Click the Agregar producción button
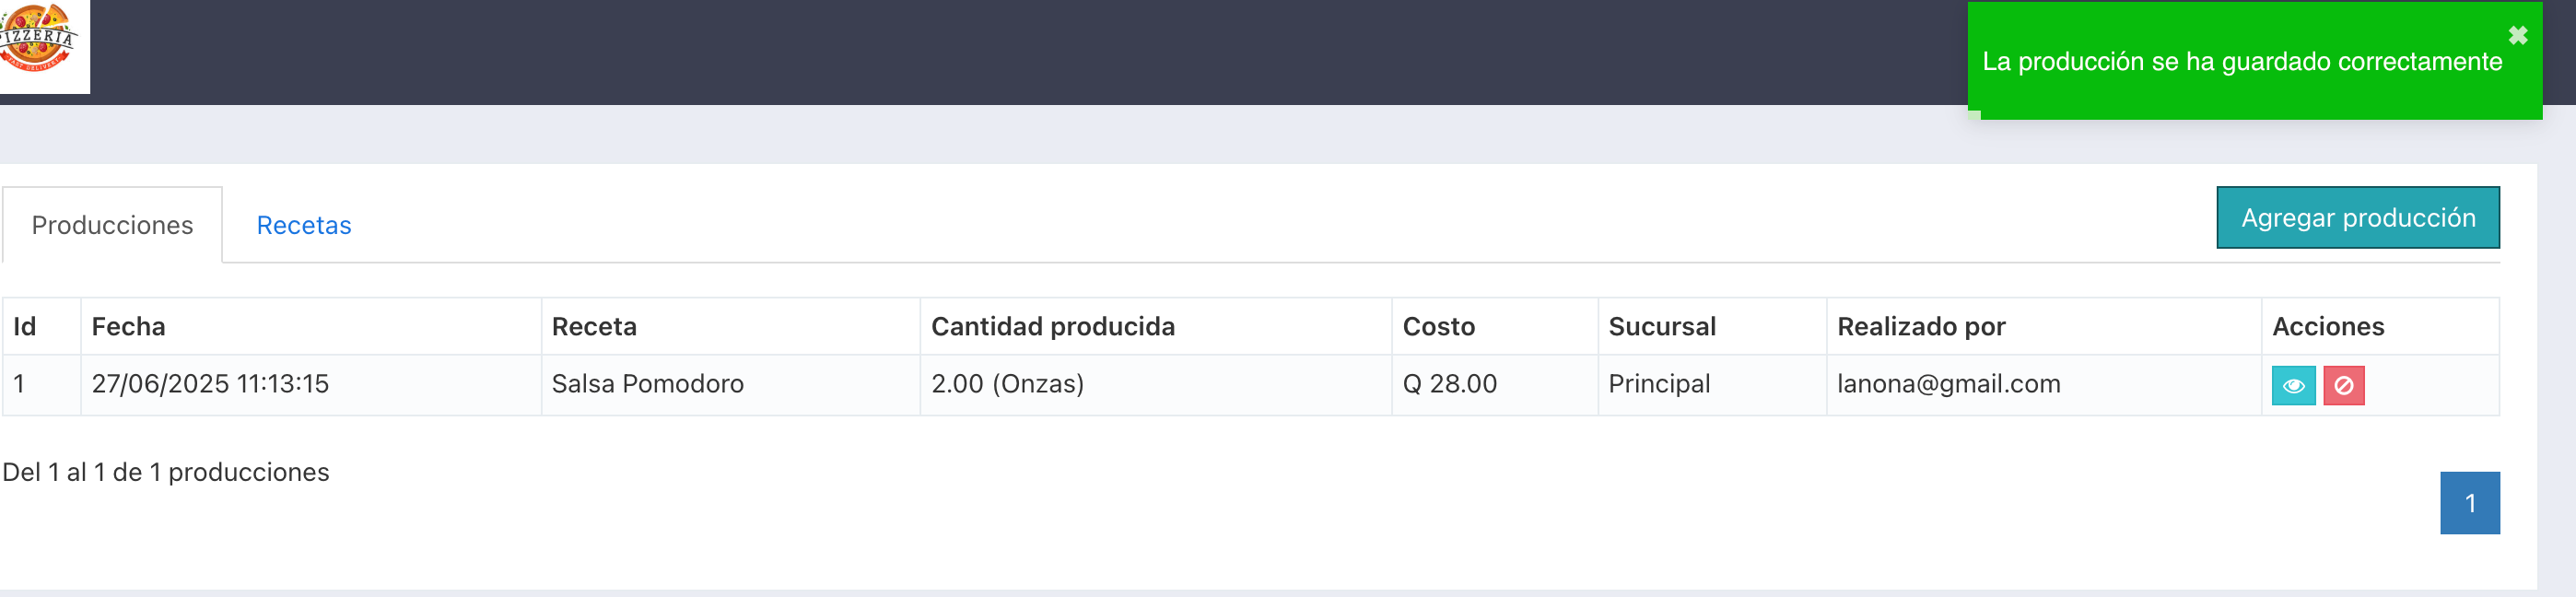The width and height of the screenshot is (2576, 597). (x=2357, y=218)
